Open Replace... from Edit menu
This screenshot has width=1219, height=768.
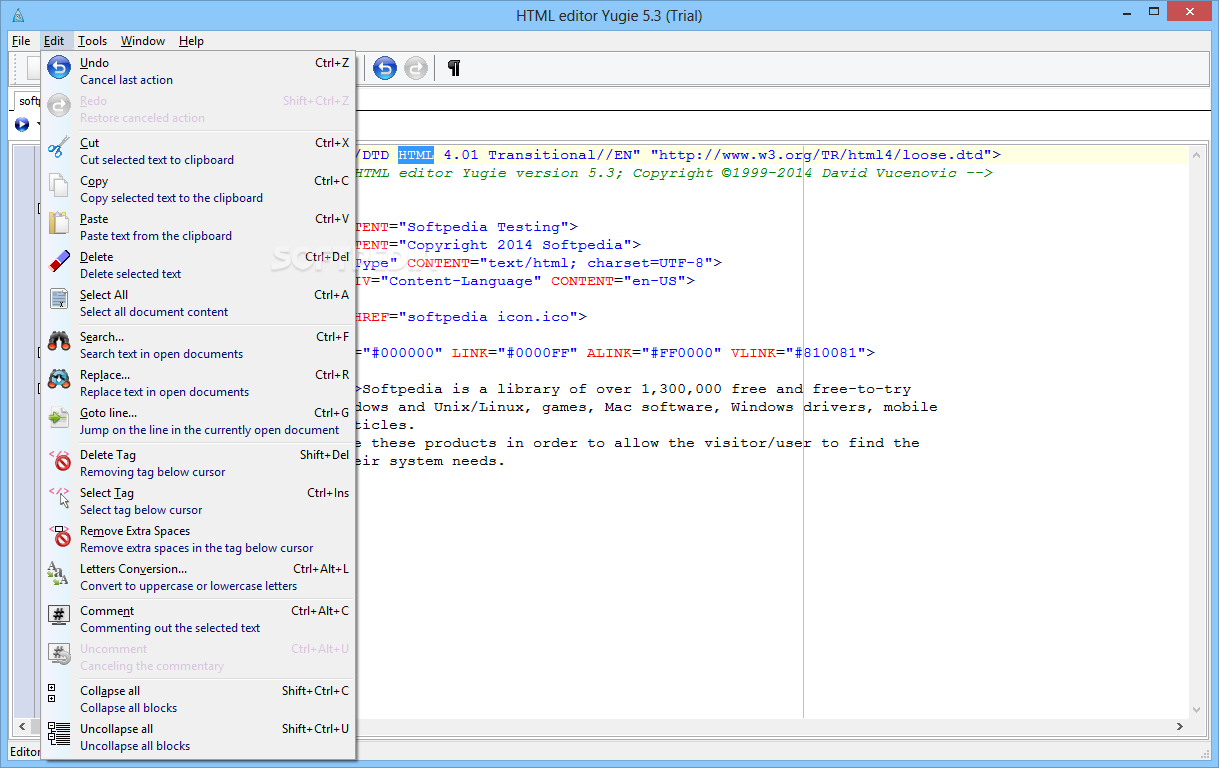(x=199, y=383)
